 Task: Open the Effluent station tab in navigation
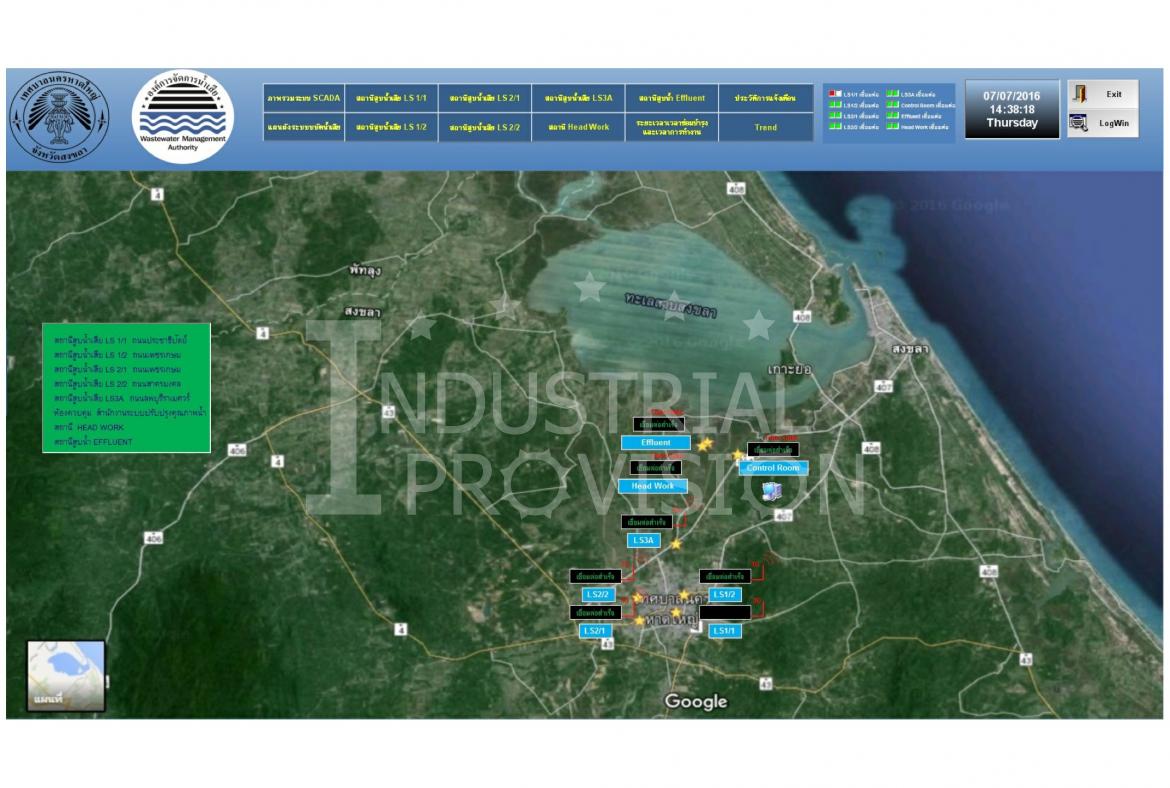tap(671, 98)
